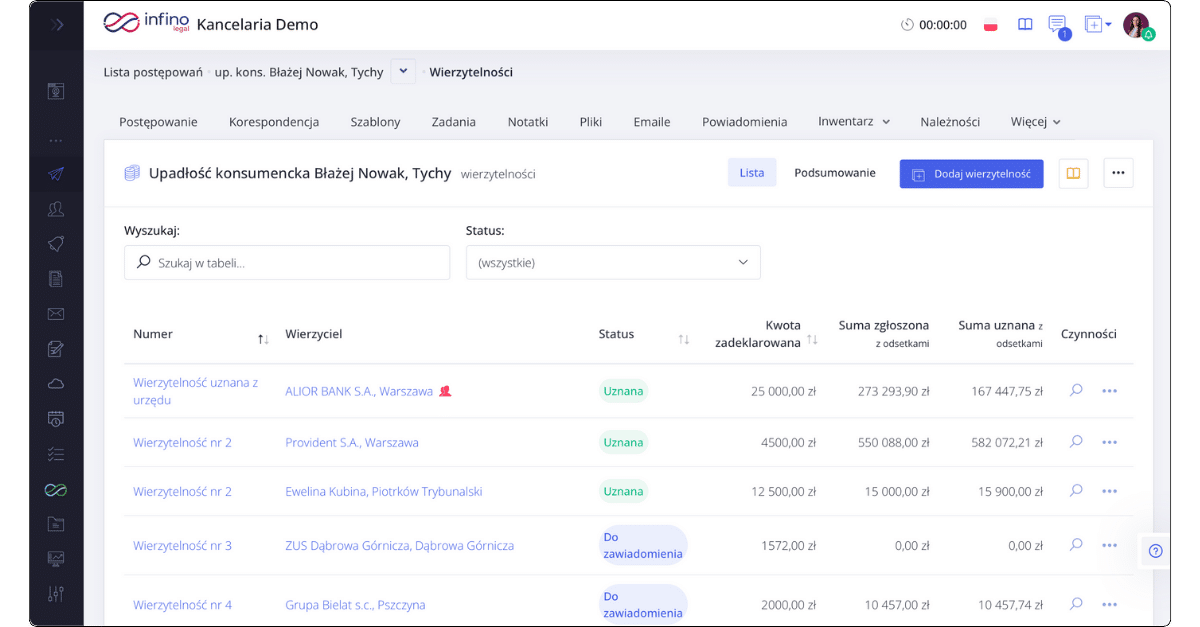Viewport: 1200px width, 627px height.
Task: Expand the Inwentarz tab dropdown
Action: pyautogui.click(x=853, y=122)
